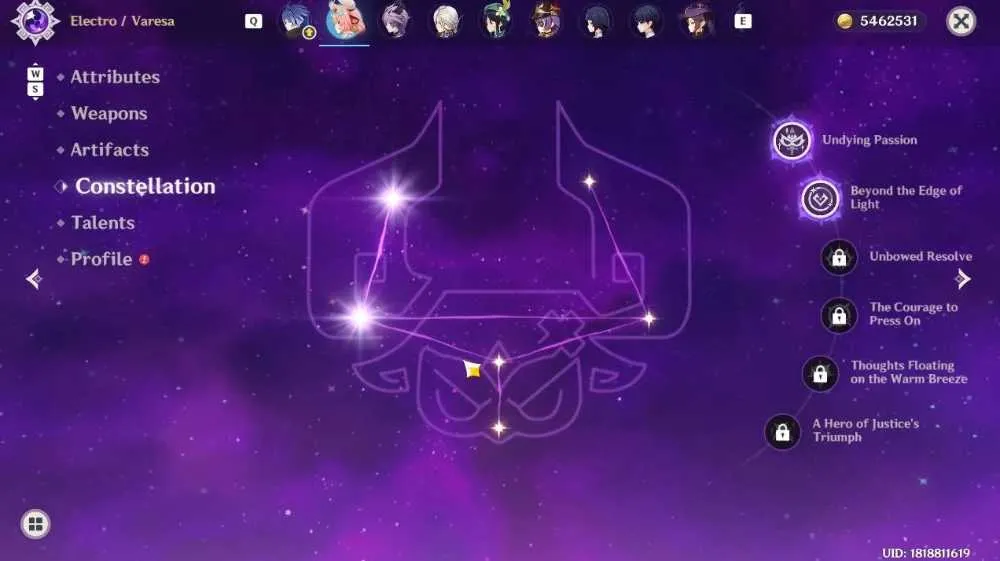The width and height of the screenshot is (1000, 561).
Task: Open the Weapons section
Action: 109,113
